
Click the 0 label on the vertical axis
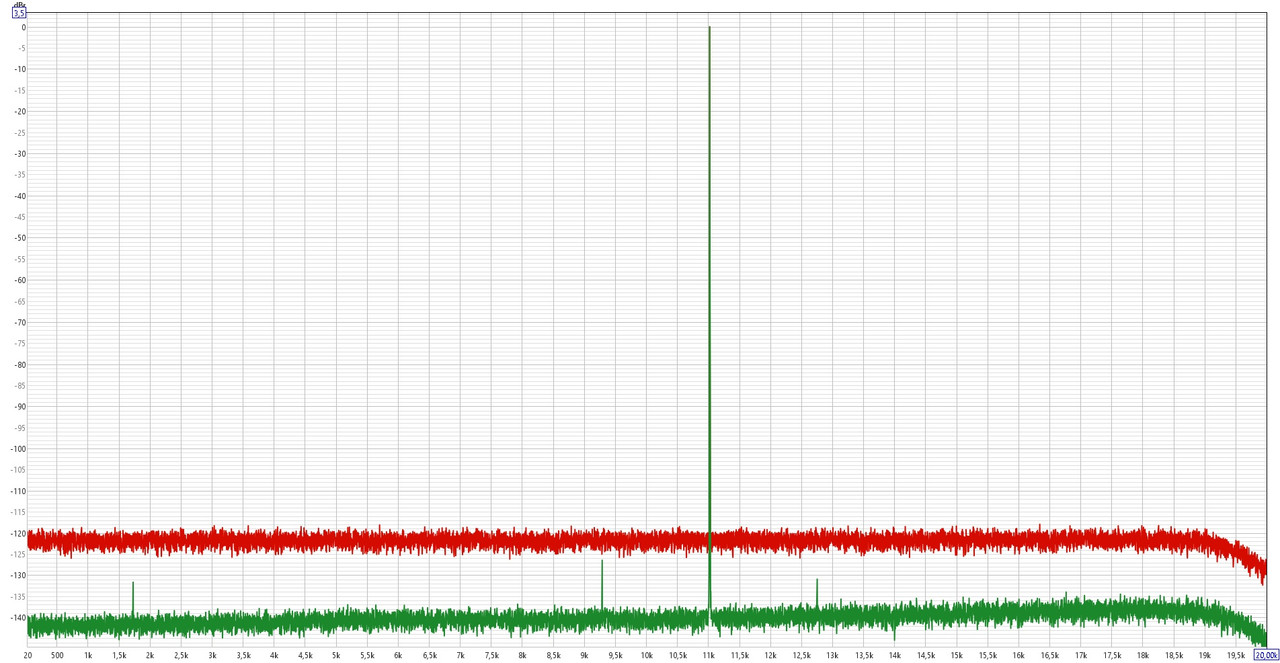[x=22, y=27]
